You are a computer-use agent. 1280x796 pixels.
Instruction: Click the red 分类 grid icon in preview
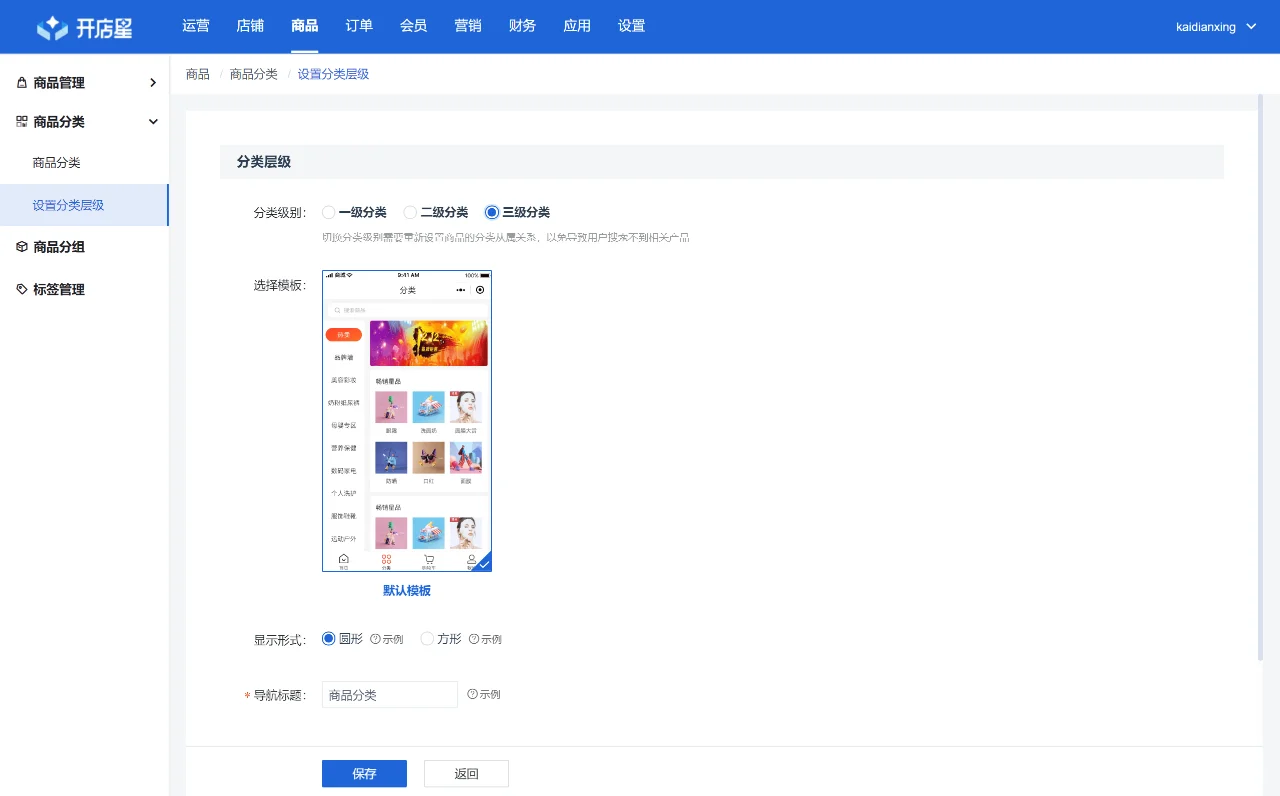(386, 559)
